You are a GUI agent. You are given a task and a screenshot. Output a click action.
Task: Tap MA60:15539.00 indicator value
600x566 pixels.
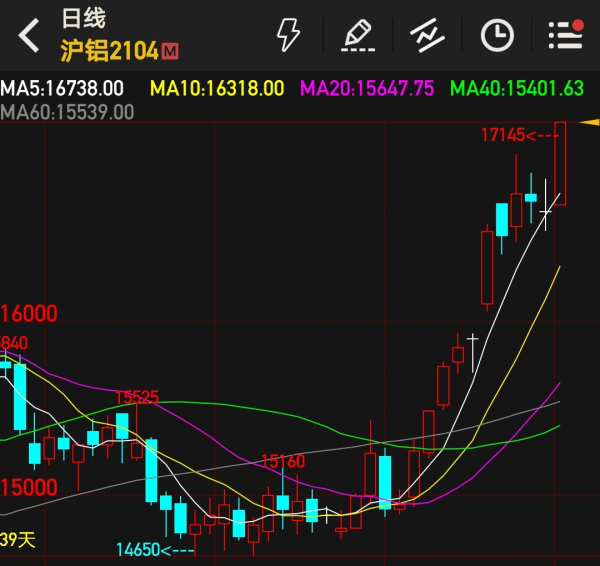67,113
